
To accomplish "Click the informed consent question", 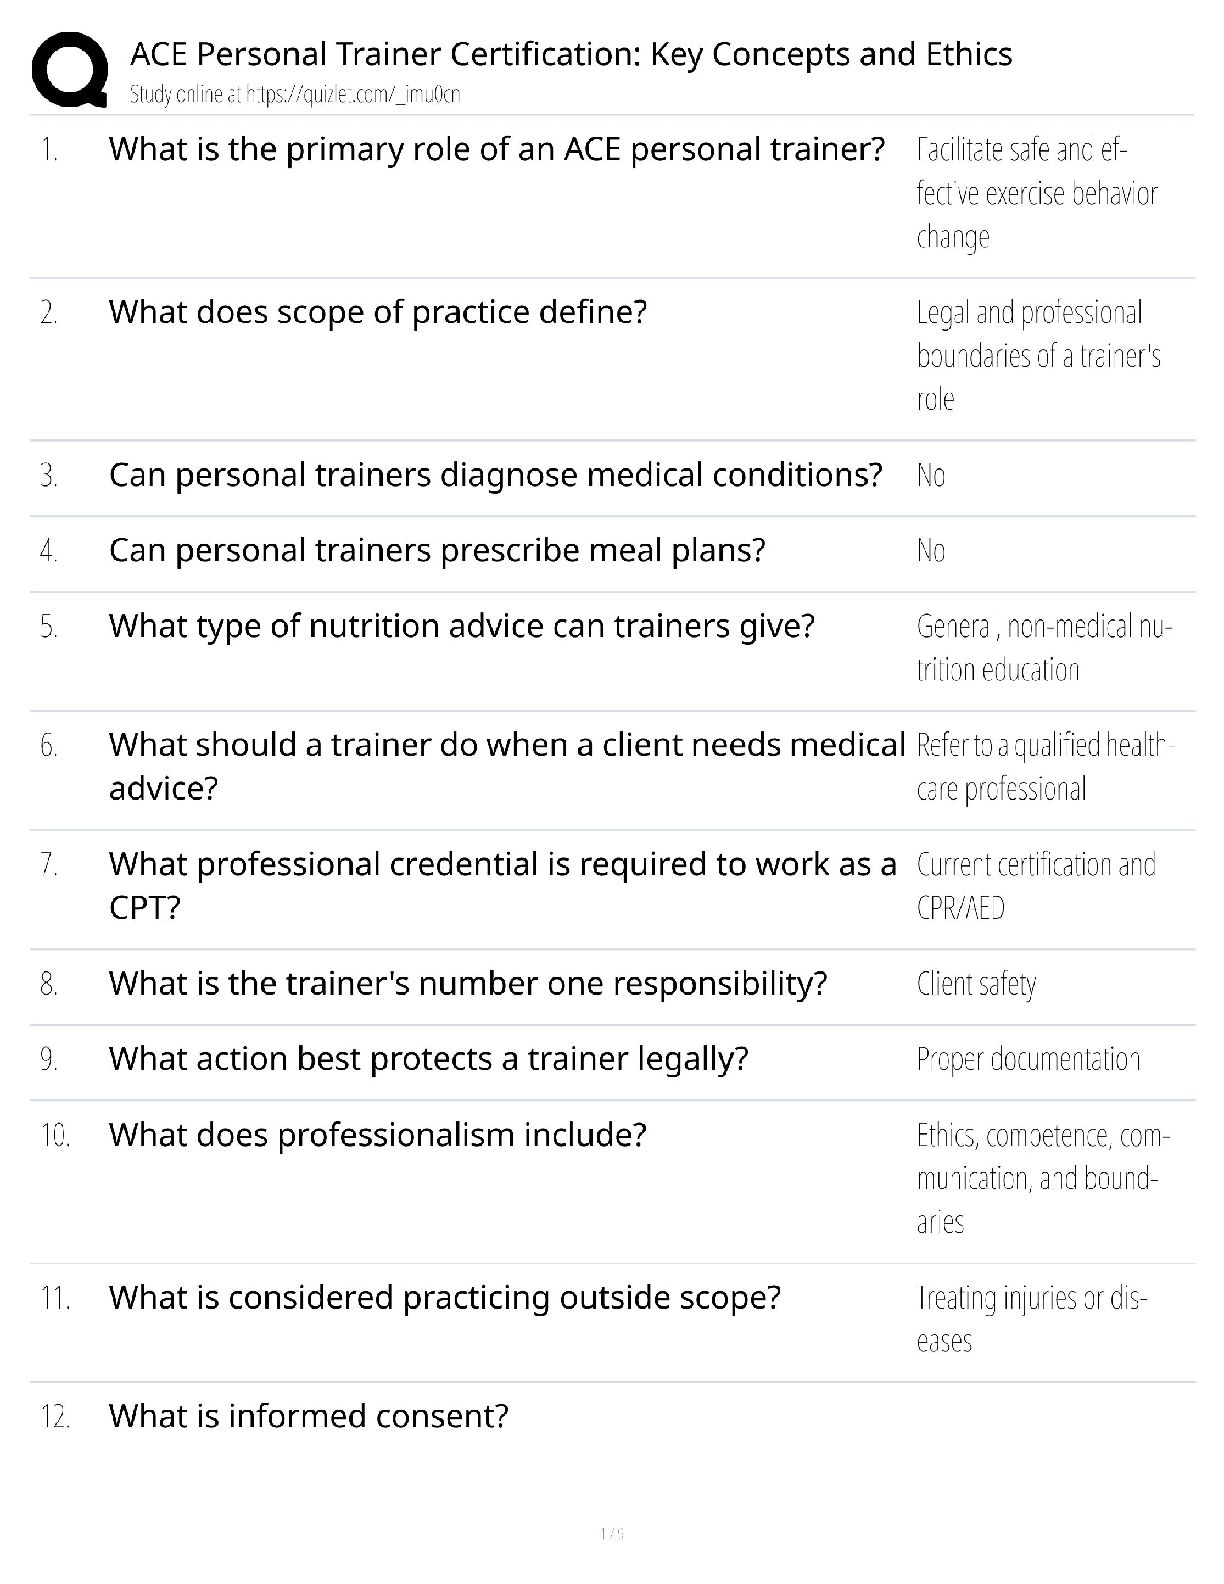I will (x=308, y=1416).
